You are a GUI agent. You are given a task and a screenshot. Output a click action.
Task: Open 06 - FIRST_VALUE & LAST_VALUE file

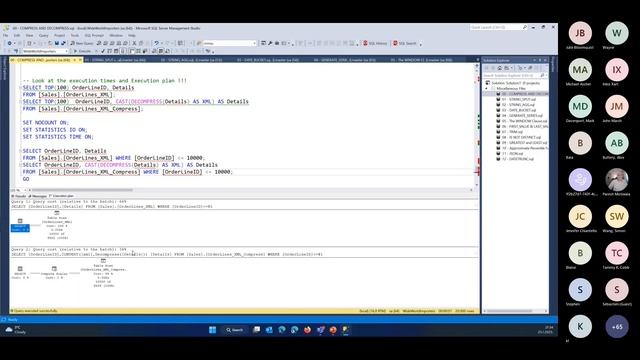(522, 127)
